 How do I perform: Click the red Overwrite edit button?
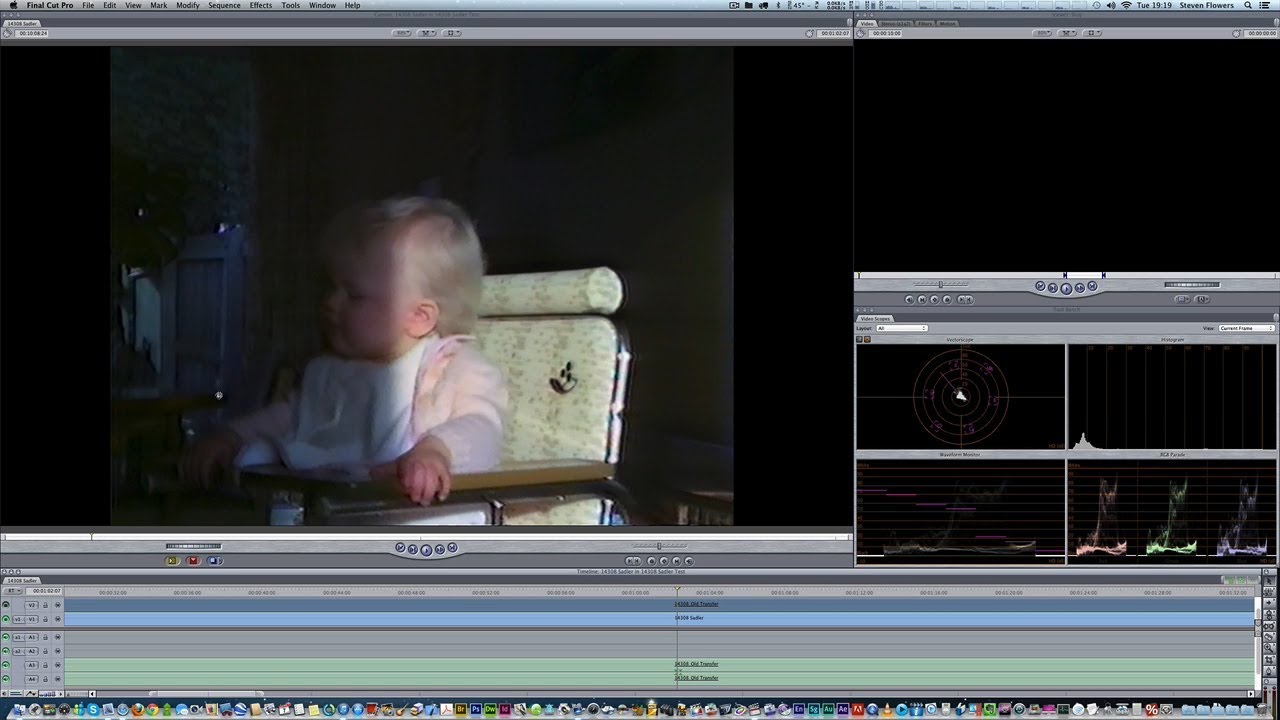[x=193, y=561]
